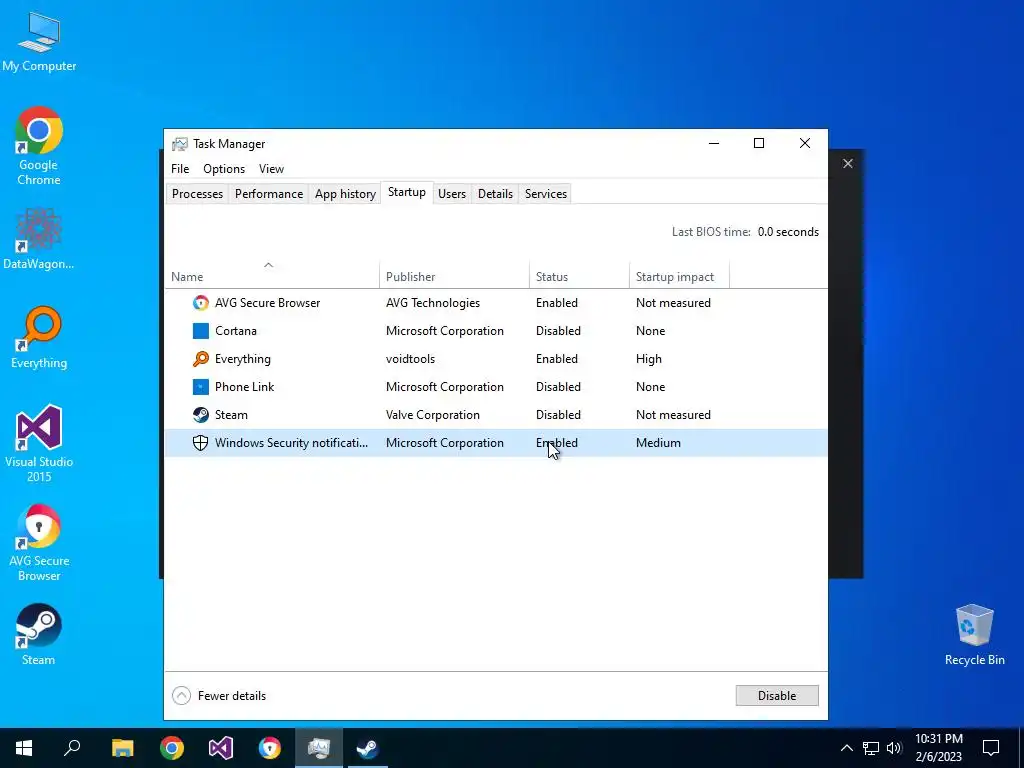
Task: Click the Windows Security shield icon
Action: [200, 443]
